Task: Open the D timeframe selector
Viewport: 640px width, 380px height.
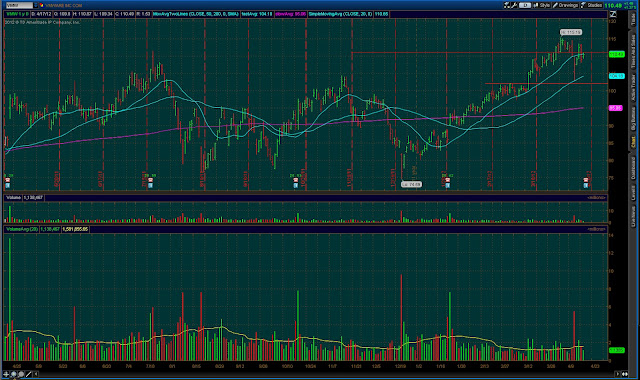Action: point(525,5)
